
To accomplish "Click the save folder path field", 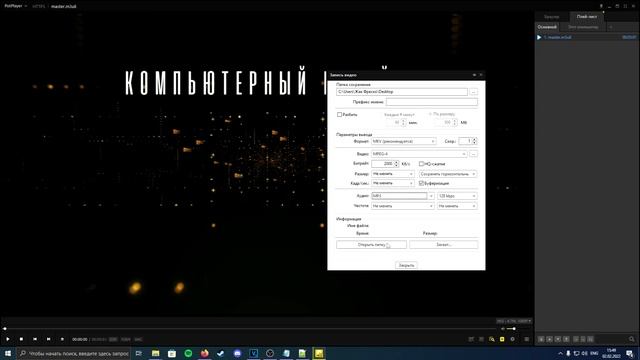I will point(402,92).
